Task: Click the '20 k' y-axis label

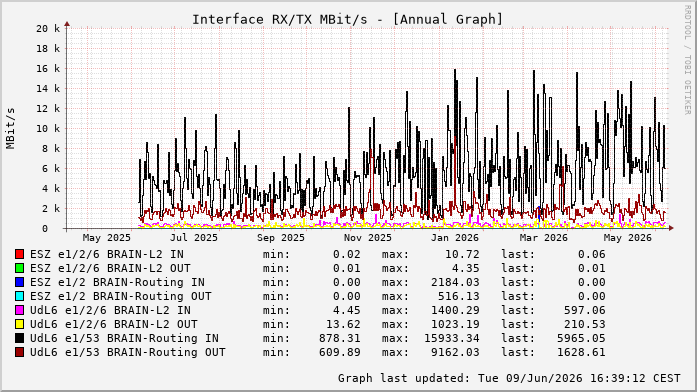Action: (x=48, y=28)
